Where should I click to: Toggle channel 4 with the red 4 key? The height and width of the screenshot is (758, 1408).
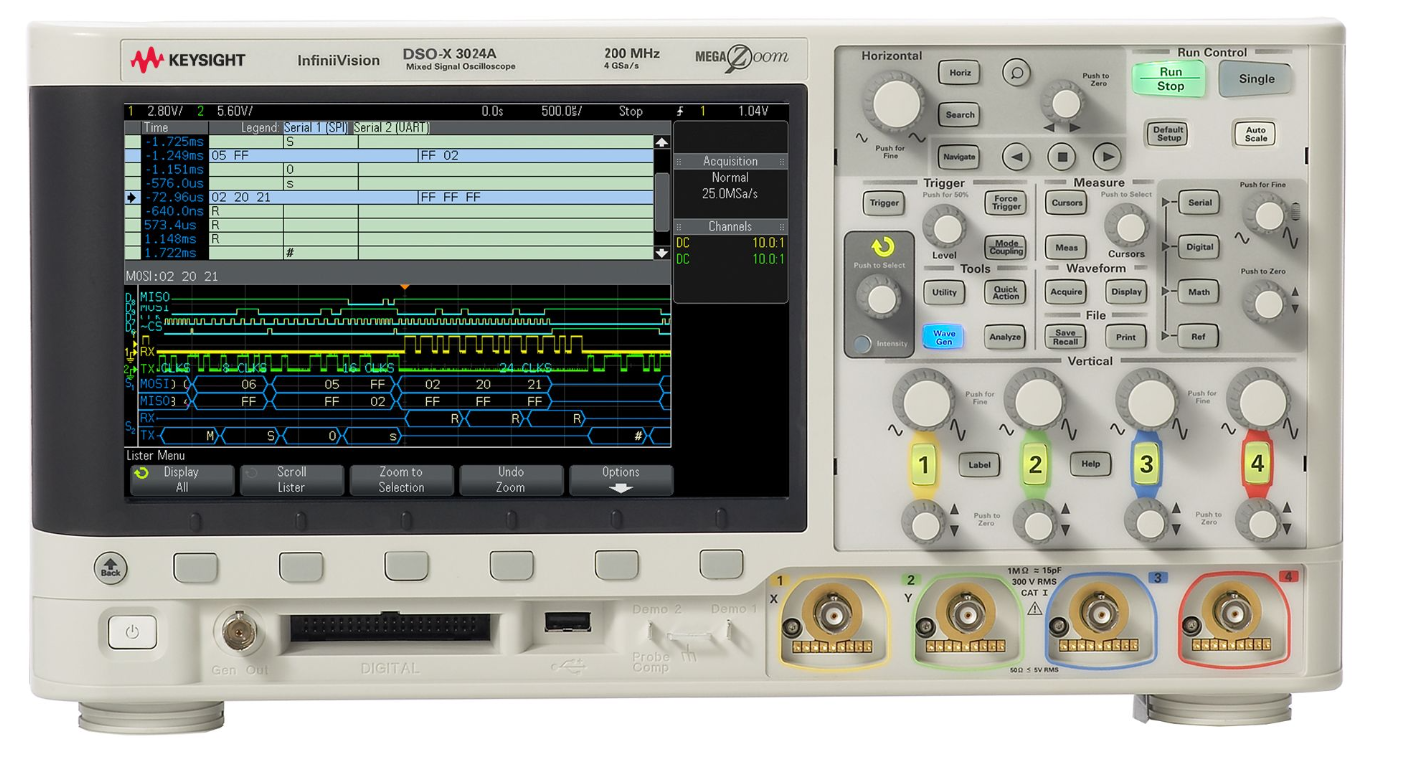coord(1257,465)
